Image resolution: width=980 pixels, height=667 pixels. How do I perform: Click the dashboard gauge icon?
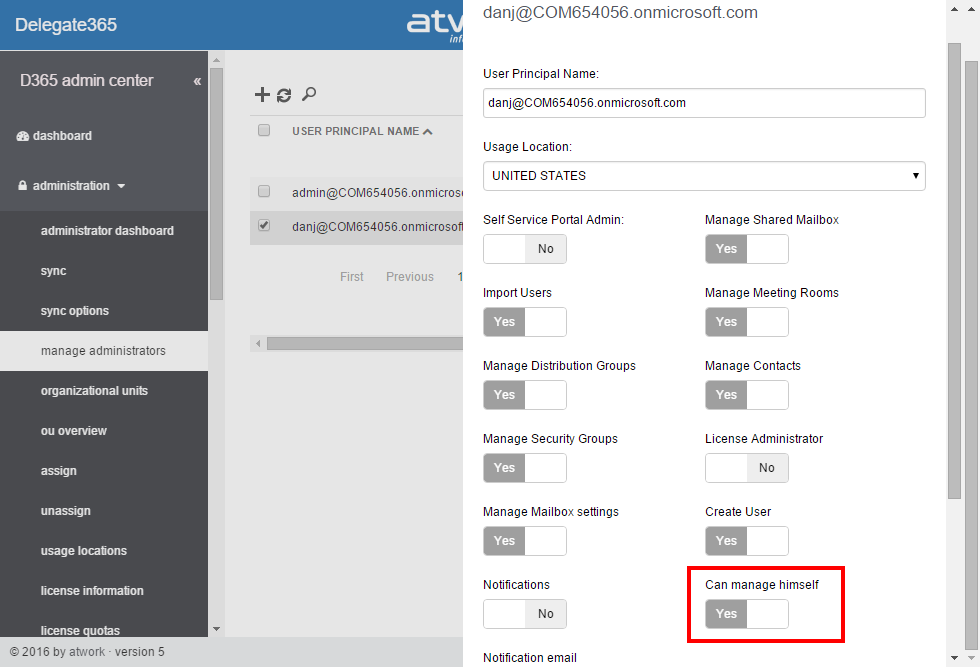(x=23, y=136)
